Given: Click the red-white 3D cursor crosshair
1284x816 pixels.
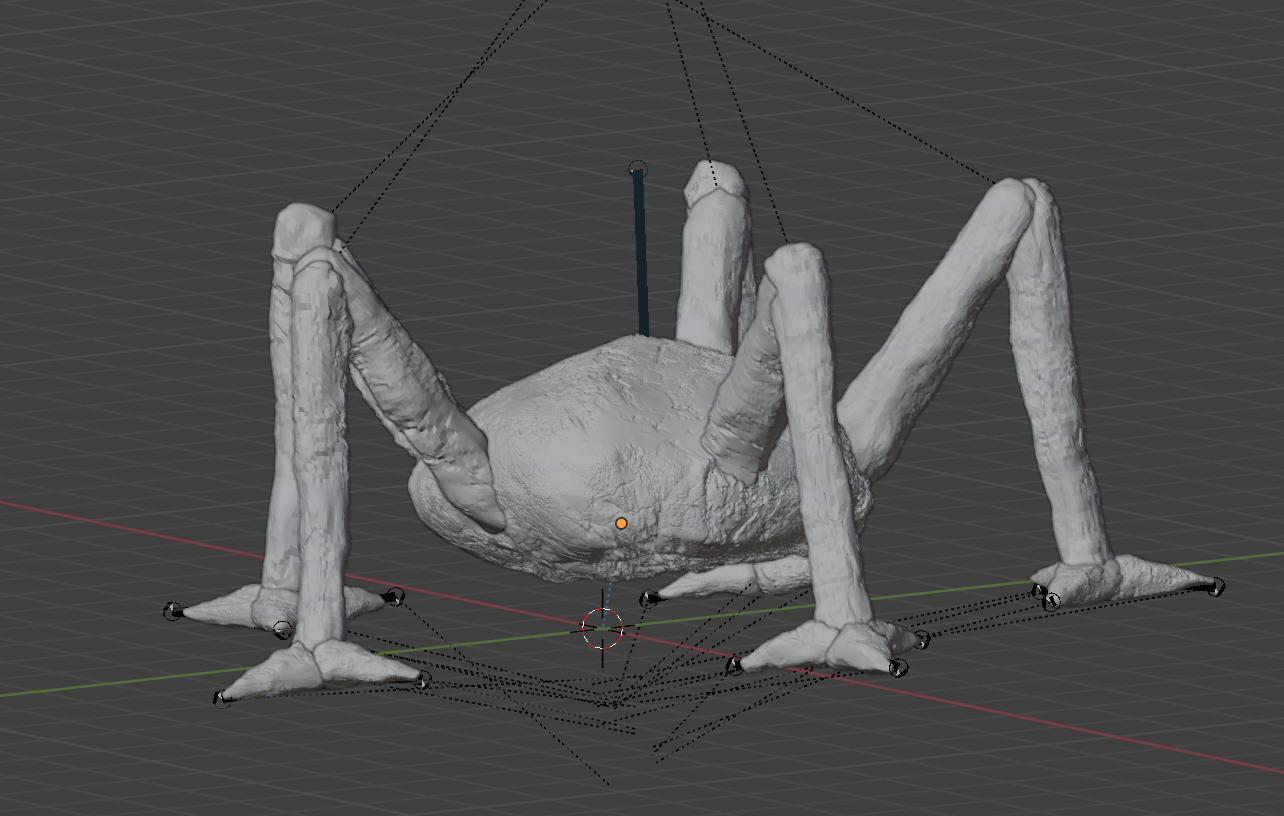Looking at the screenshot, I should point(602,629).
